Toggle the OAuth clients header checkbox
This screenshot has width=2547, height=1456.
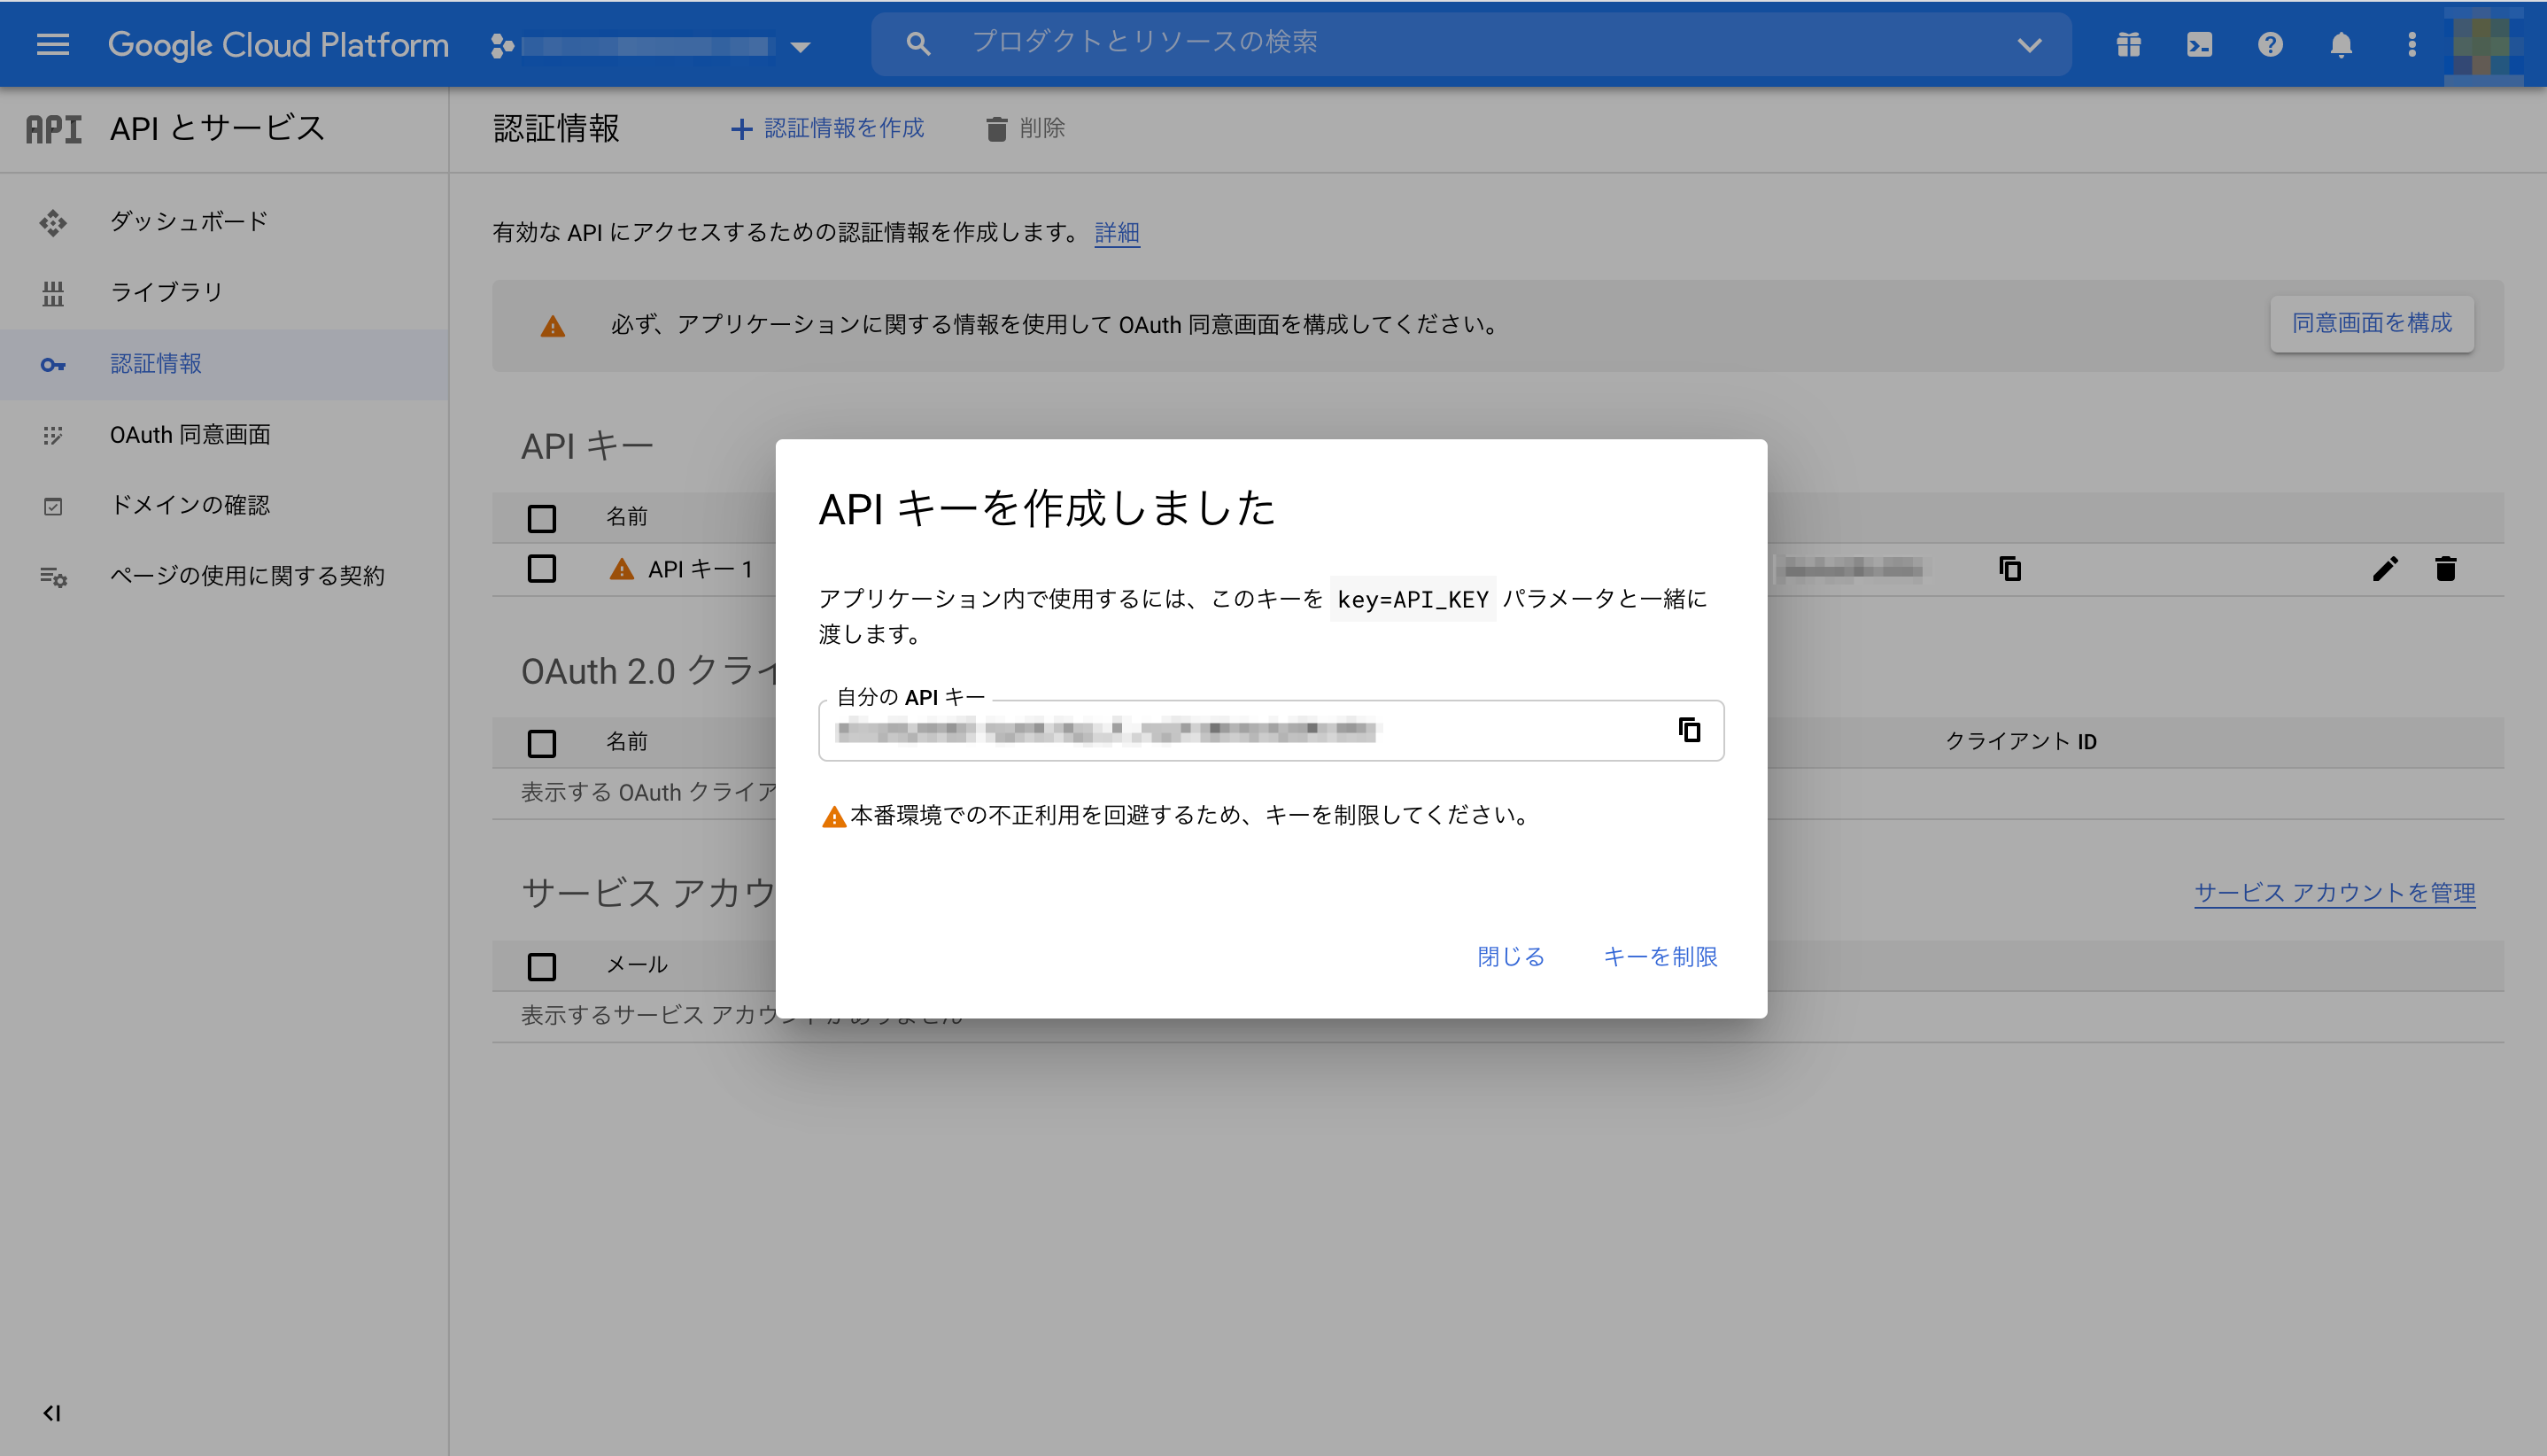pos(541,743)
